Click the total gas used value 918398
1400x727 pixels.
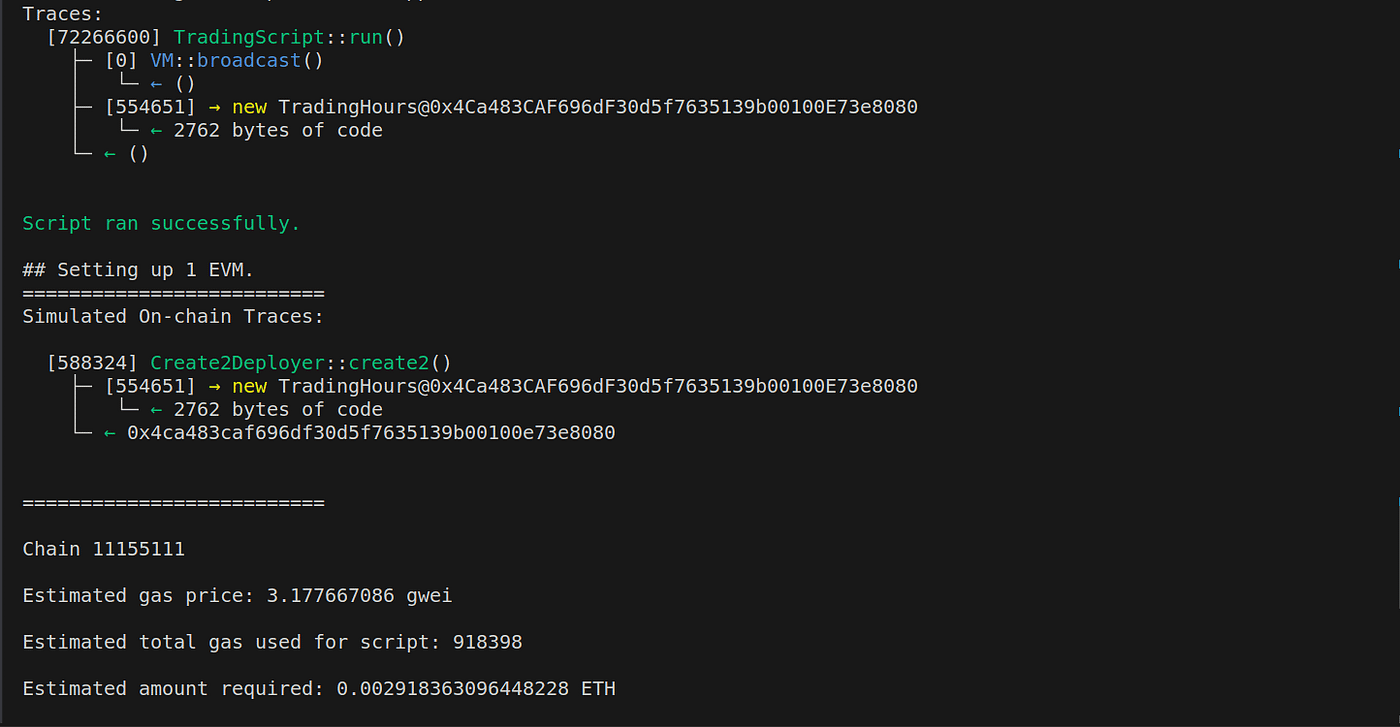tap(487, 642)
